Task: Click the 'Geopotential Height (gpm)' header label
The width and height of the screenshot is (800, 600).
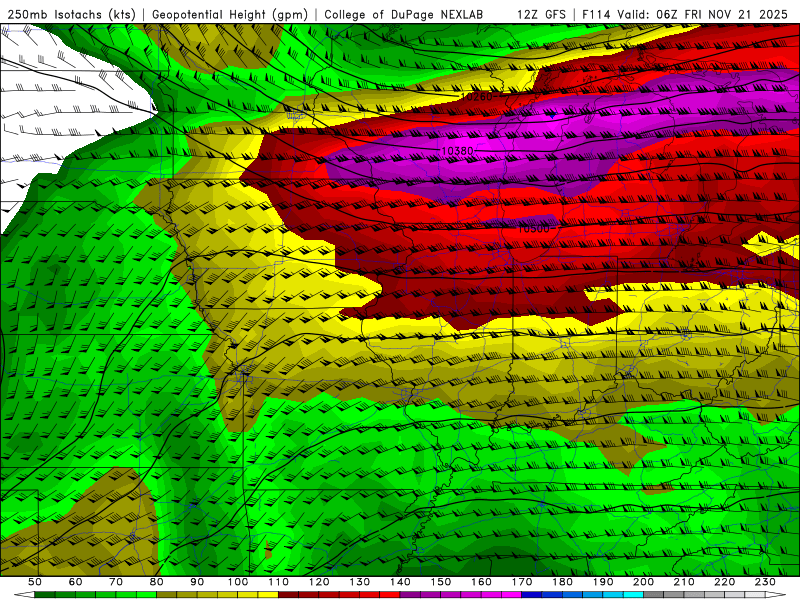Action: tap(230, 15)
